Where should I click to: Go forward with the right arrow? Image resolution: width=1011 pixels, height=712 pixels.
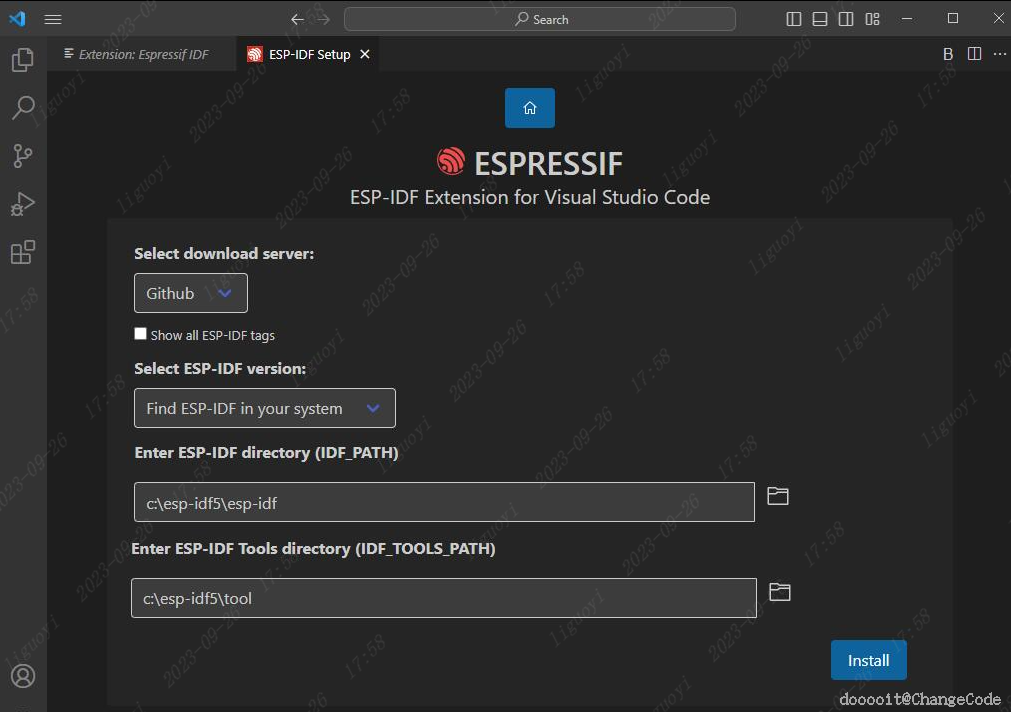(324, 19)
